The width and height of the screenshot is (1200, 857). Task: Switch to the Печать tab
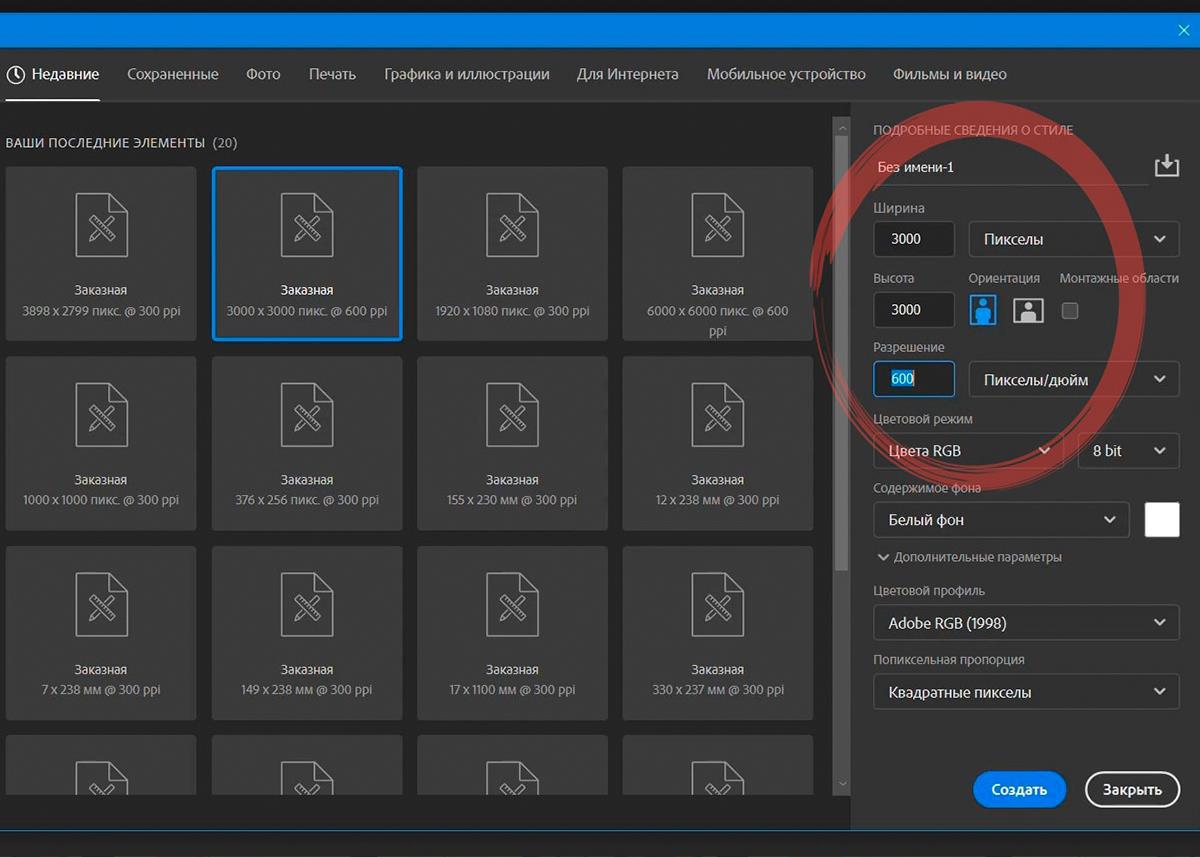(332, 74)
